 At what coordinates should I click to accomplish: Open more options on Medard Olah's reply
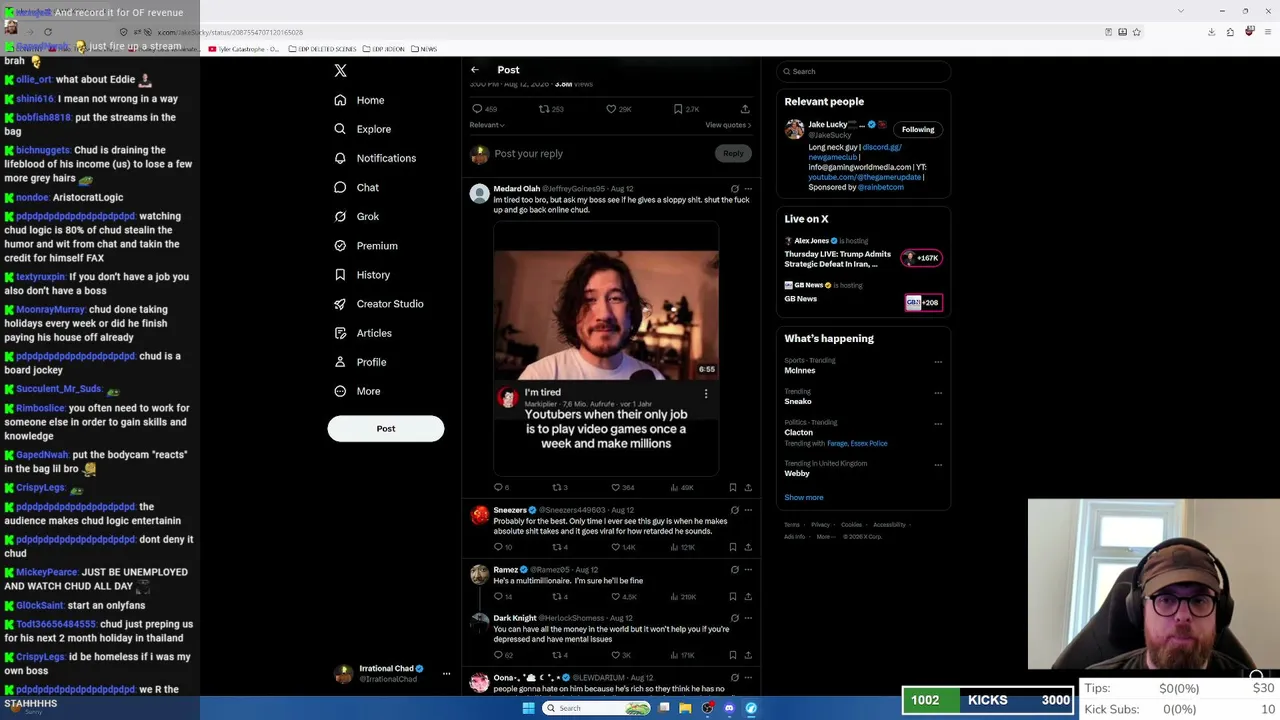pyautogui.click(x=748, y=189)
